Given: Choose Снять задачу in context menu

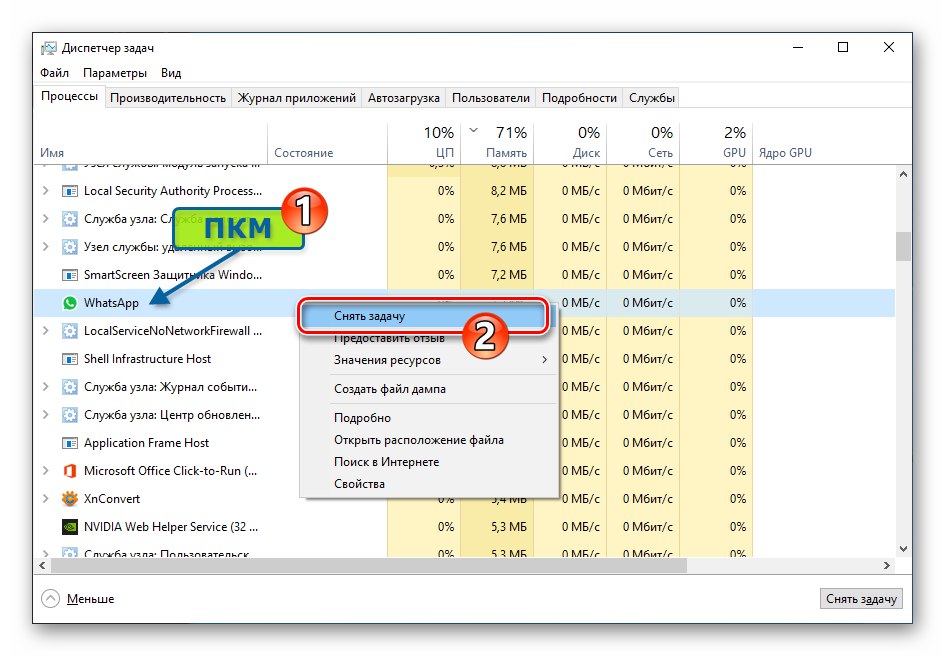Looking at the screenshot, I should 423,316.
